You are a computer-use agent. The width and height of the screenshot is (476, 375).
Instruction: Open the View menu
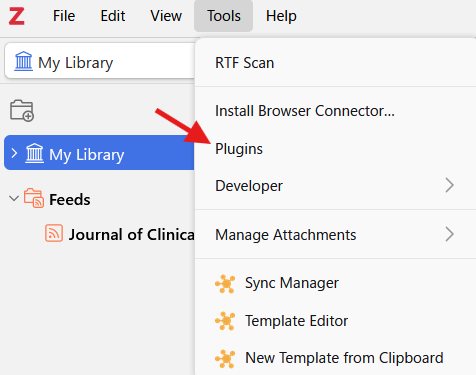166,16
